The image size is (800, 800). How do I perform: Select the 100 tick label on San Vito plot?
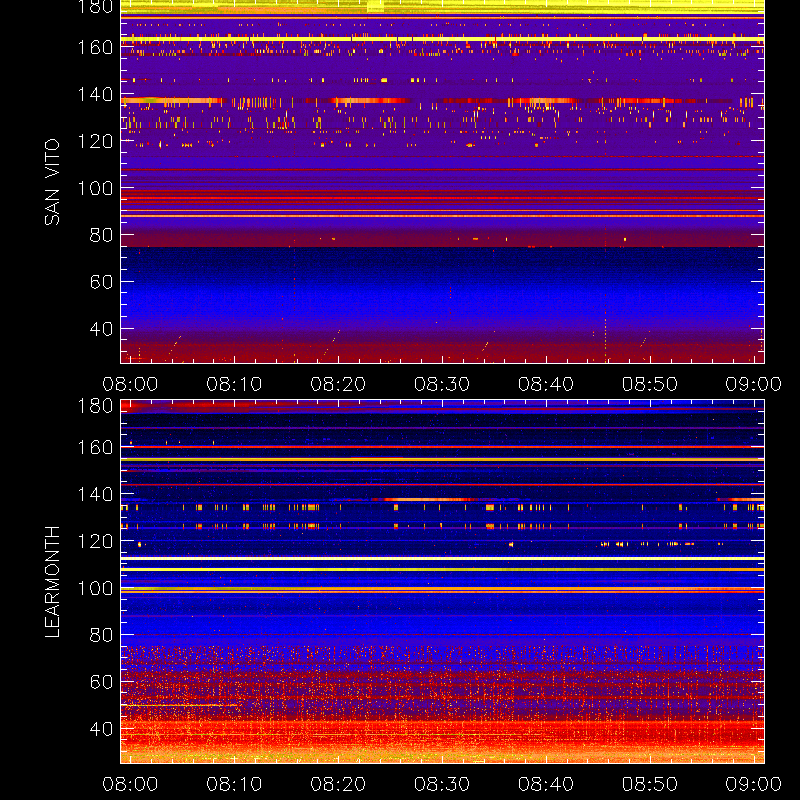95,188
